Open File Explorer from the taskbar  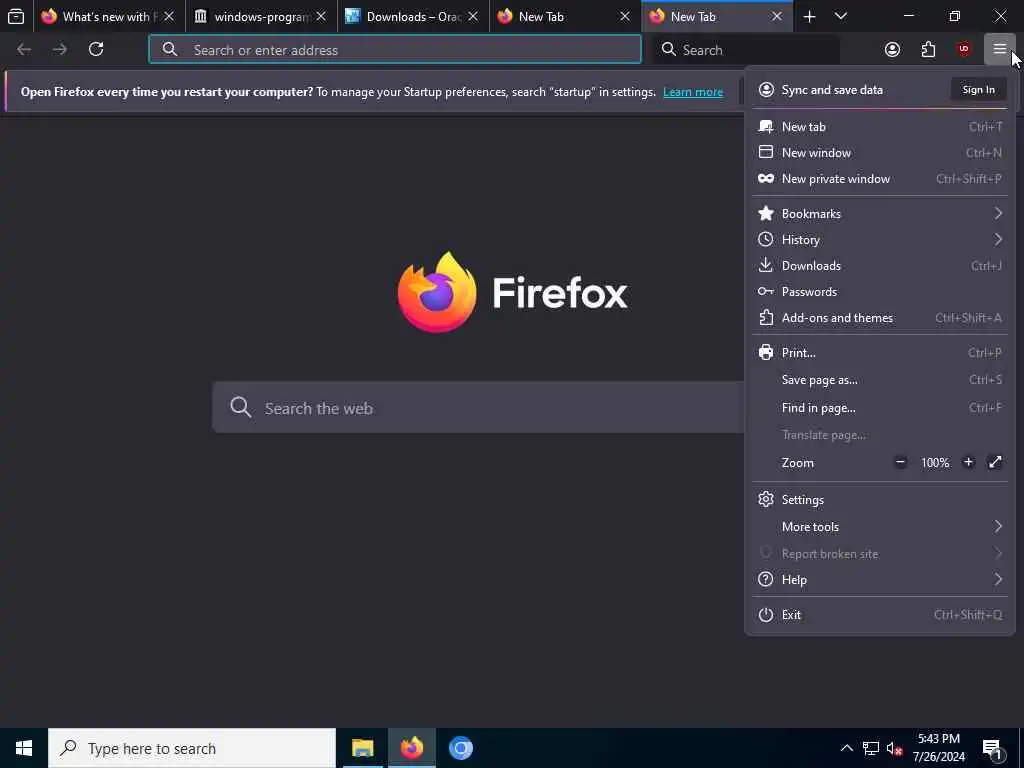tap(362, 748)
